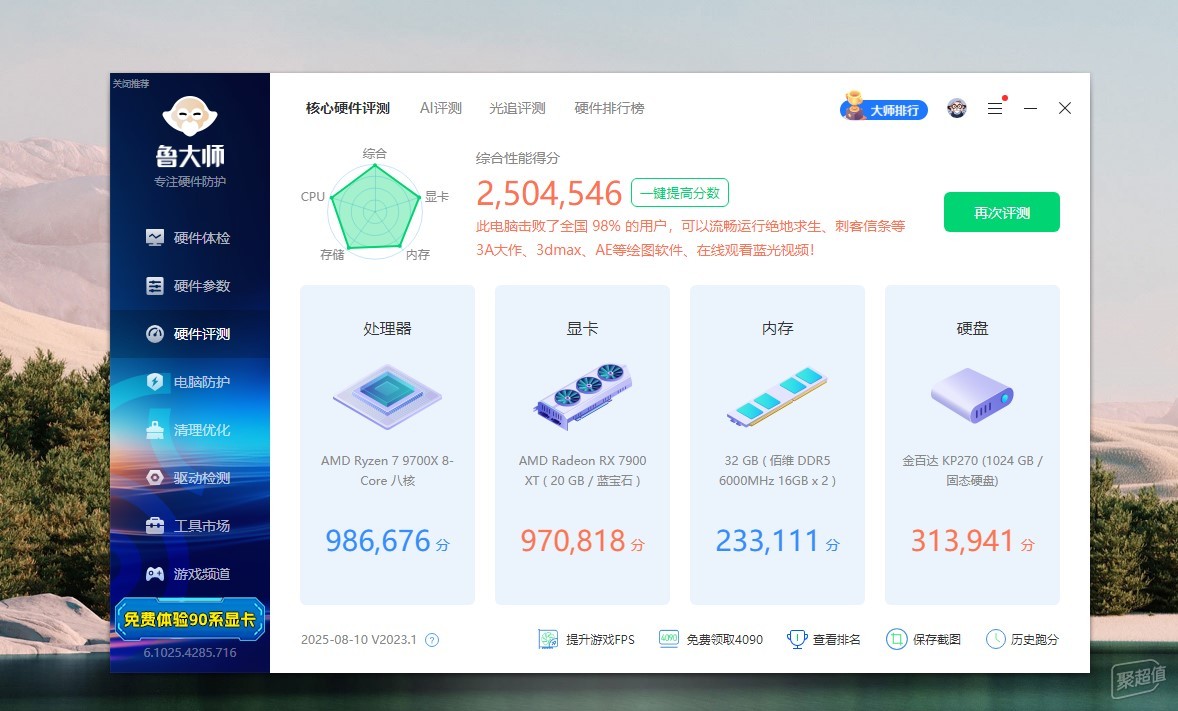This screenshot has width=1178, height=711.
Task: Click the 鲁大师 mascot logo
Action: 190,117
